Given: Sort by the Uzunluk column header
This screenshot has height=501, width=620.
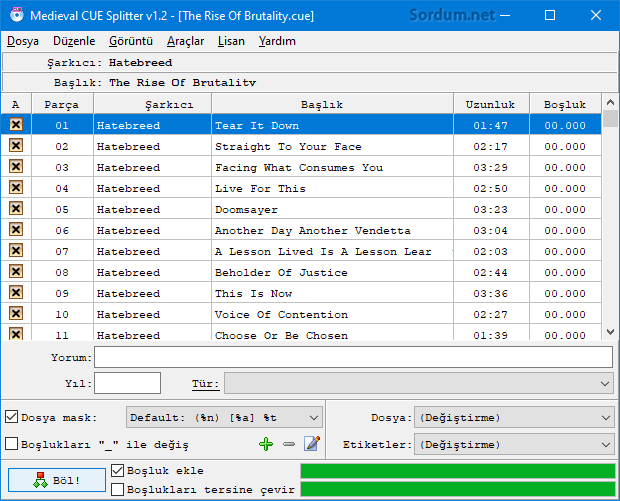Looking at the screenshot, I should pos(491,104).
